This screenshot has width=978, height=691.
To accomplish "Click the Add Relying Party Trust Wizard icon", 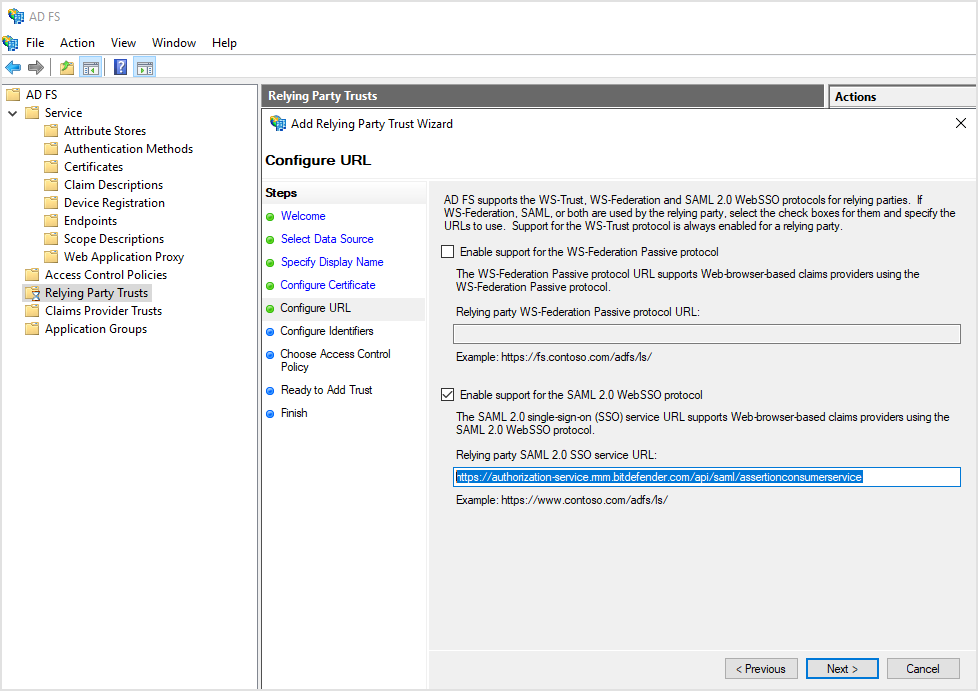I will pyautogui.click(x=276, y=123).
